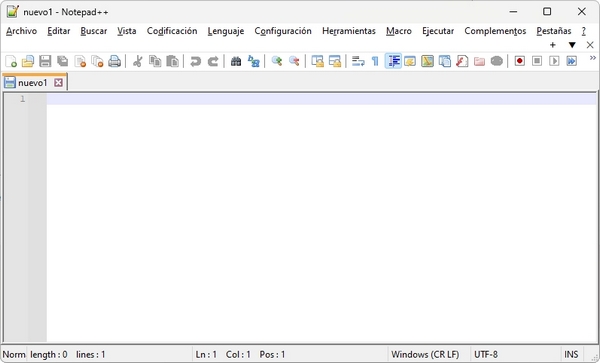Click the Save floppy disk icon

coord(45,61)
